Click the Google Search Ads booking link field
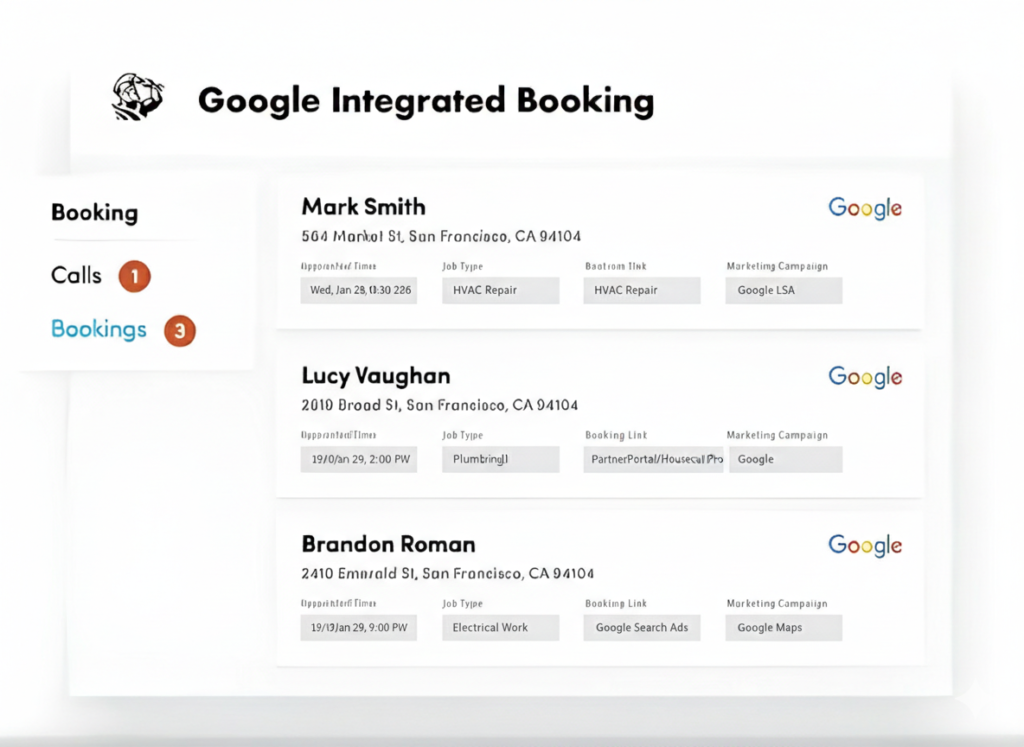 pyautogui.click(x=642, y=627)
